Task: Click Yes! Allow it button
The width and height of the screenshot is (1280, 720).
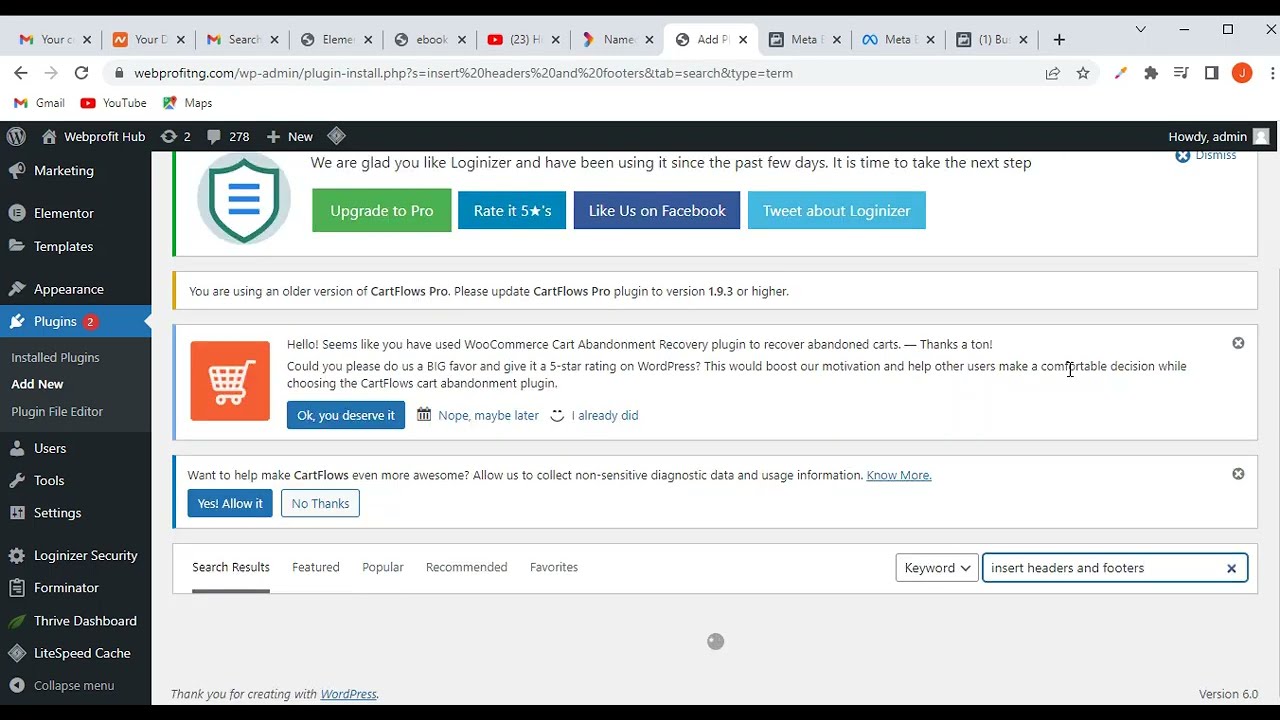Action: pos(230,503)
